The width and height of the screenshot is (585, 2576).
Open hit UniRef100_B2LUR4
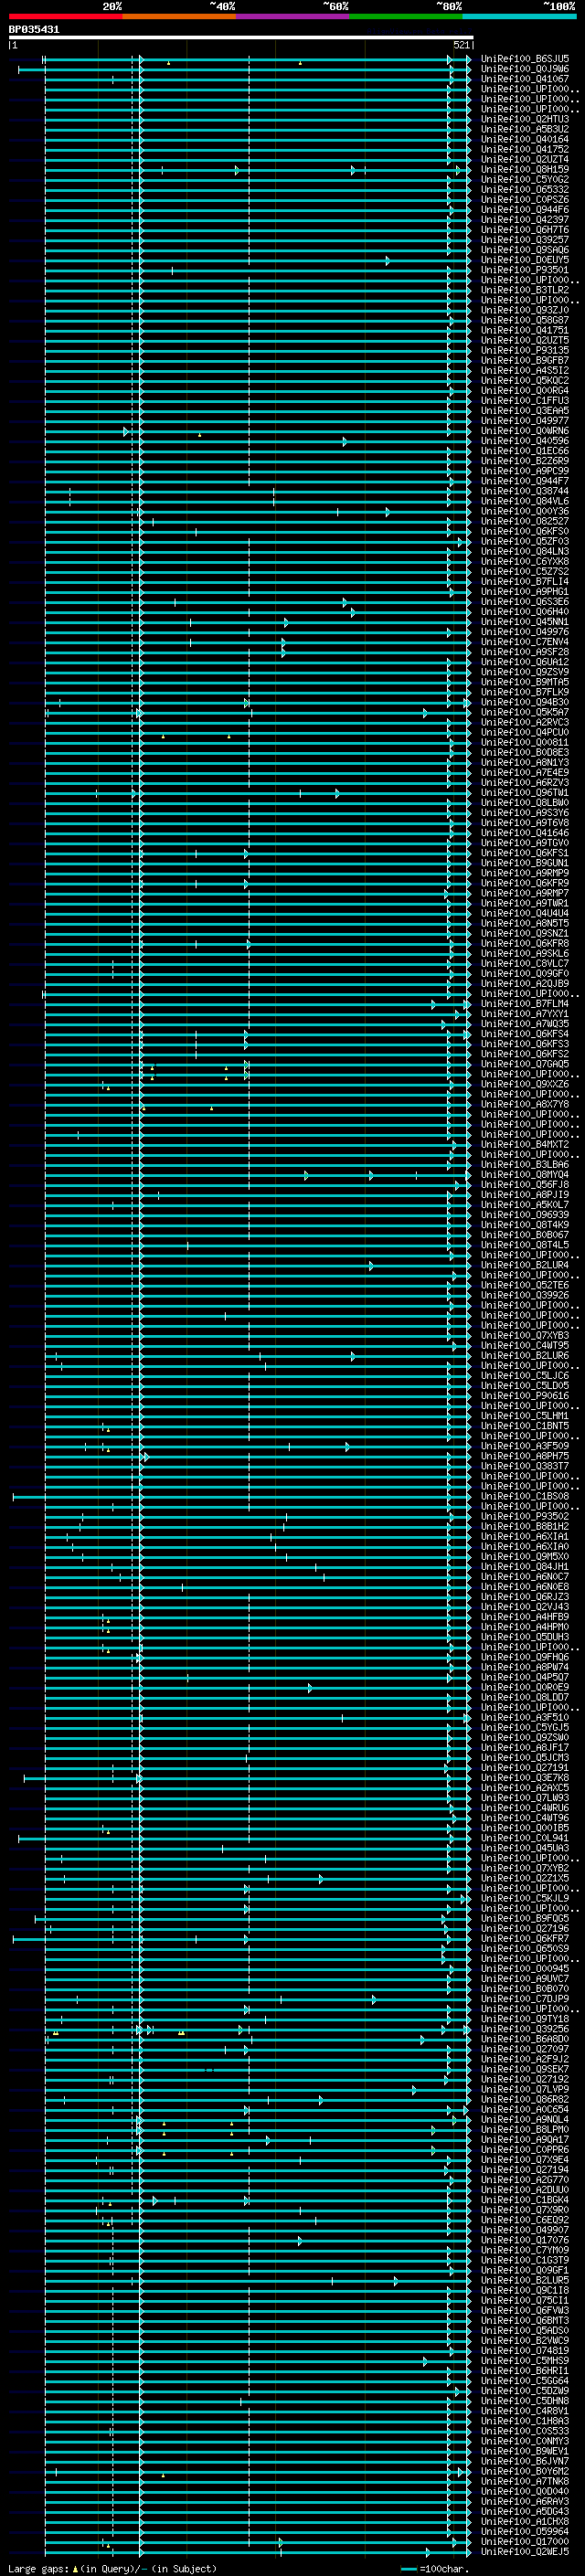click(x=525, y=1265)
